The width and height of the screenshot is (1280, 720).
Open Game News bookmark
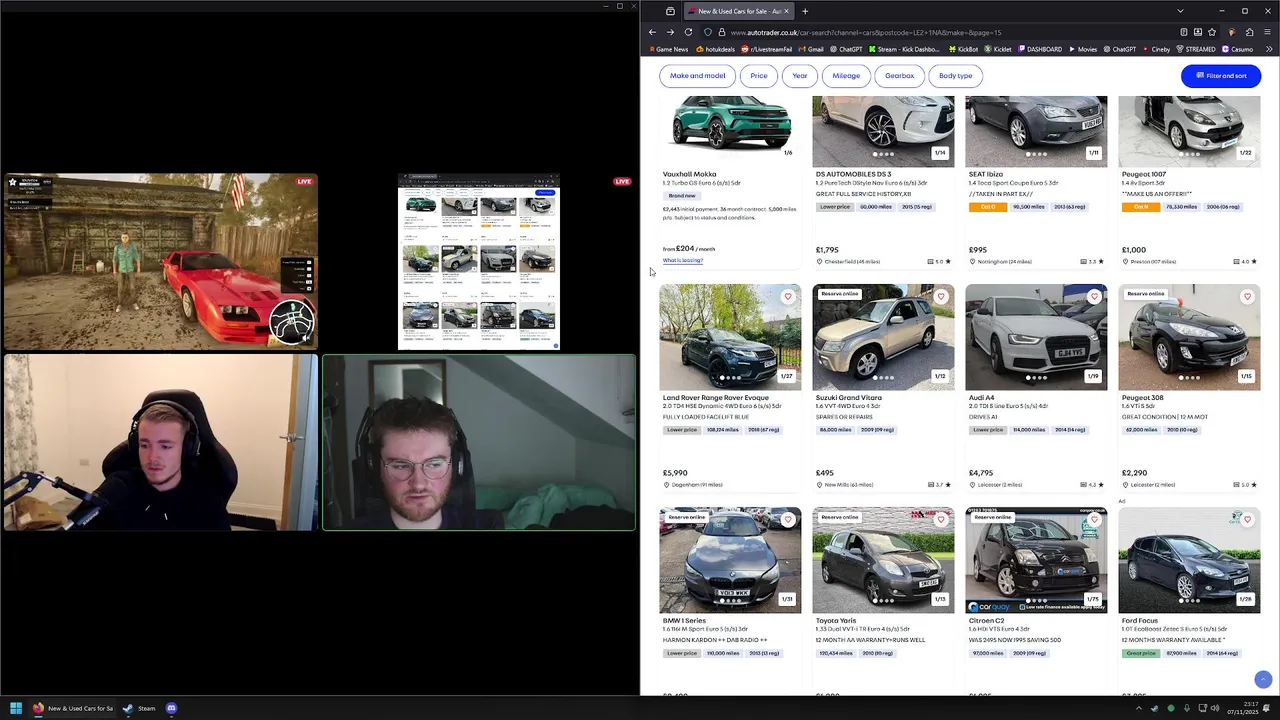coord(669,49)
